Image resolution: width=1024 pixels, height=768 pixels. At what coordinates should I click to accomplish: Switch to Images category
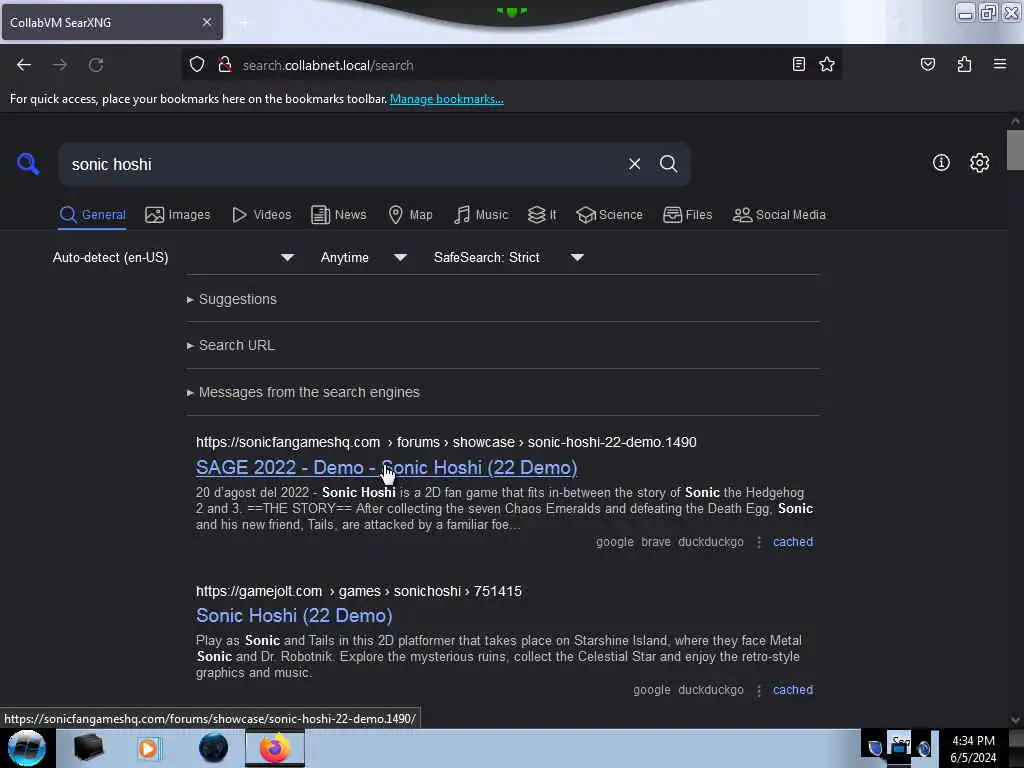178,215
